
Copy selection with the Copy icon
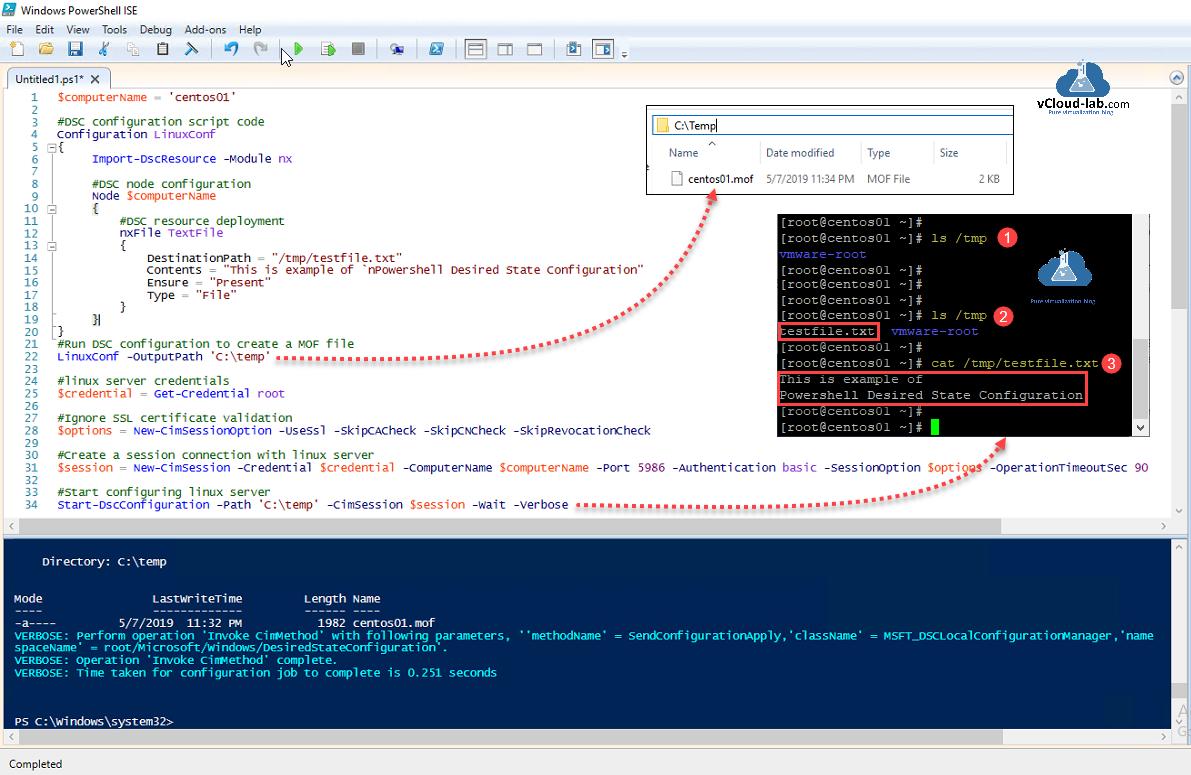click(x=133, y=49)
